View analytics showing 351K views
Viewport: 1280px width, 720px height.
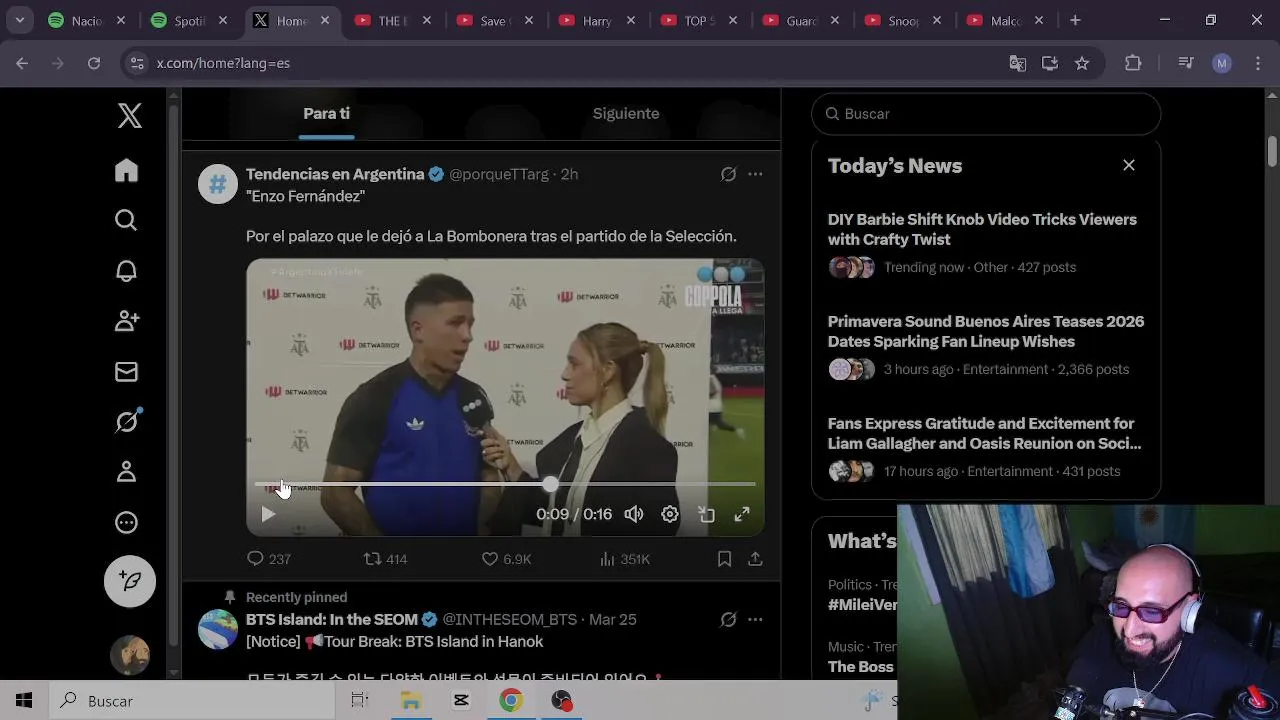pos(624,559)
